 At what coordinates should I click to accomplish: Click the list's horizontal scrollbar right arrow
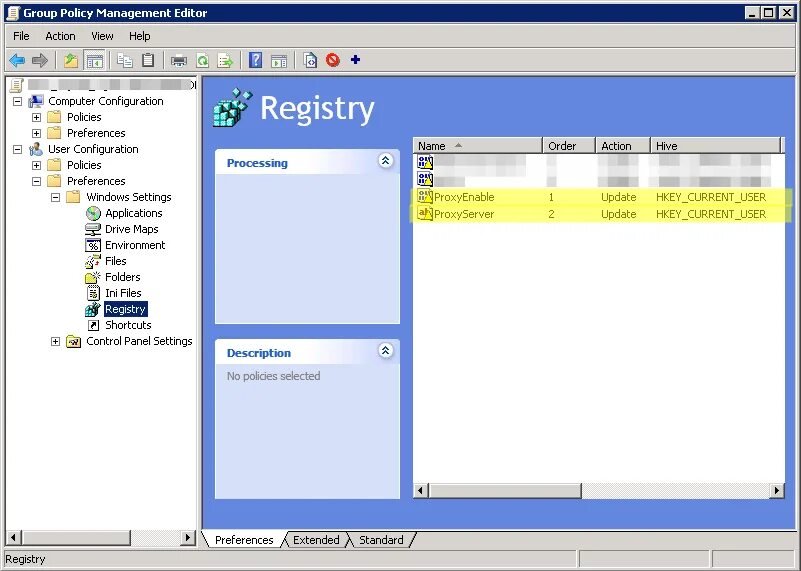tap(777, 491)
